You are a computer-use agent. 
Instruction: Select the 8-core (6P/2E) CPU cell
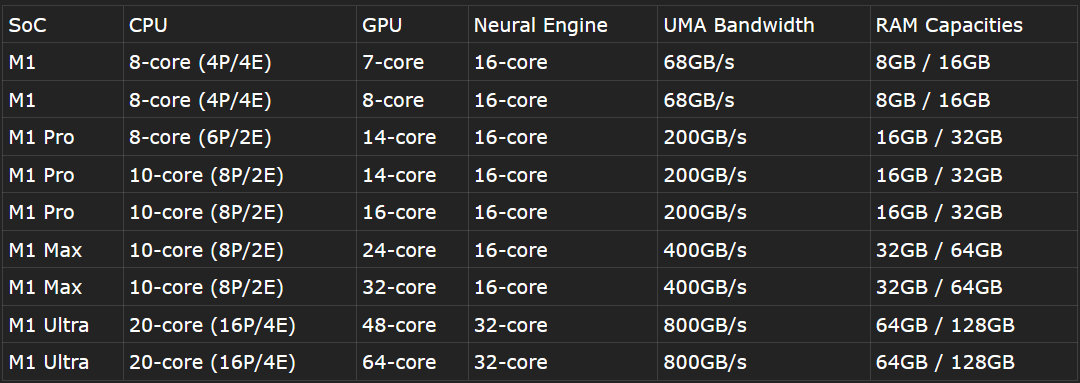tap(200, 138)
